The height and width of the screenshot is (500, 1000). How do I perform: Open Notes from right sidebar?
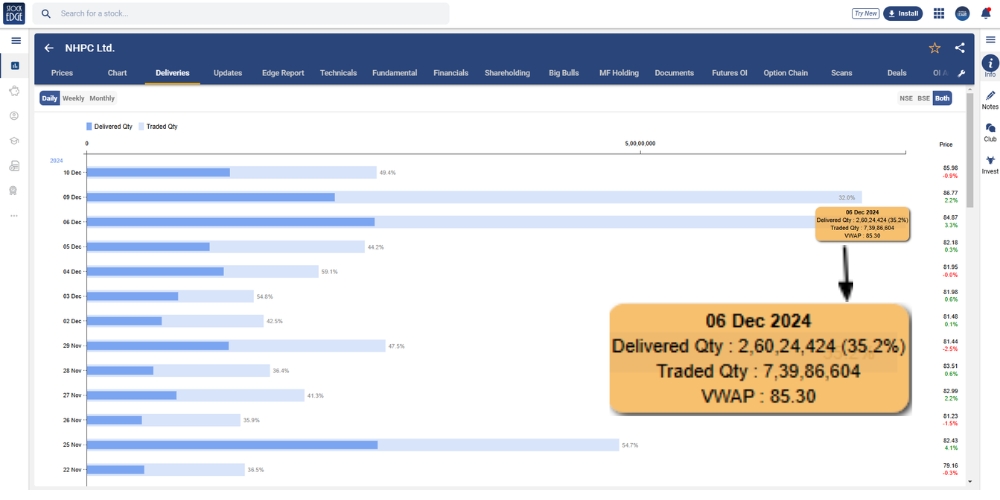pos(990,100)
